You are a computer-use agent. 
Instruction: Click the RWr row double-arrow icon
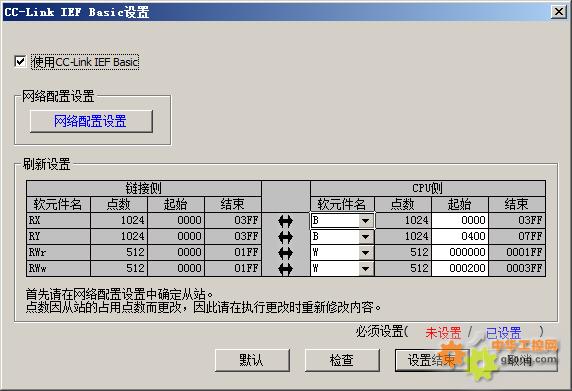click(285, 253)
